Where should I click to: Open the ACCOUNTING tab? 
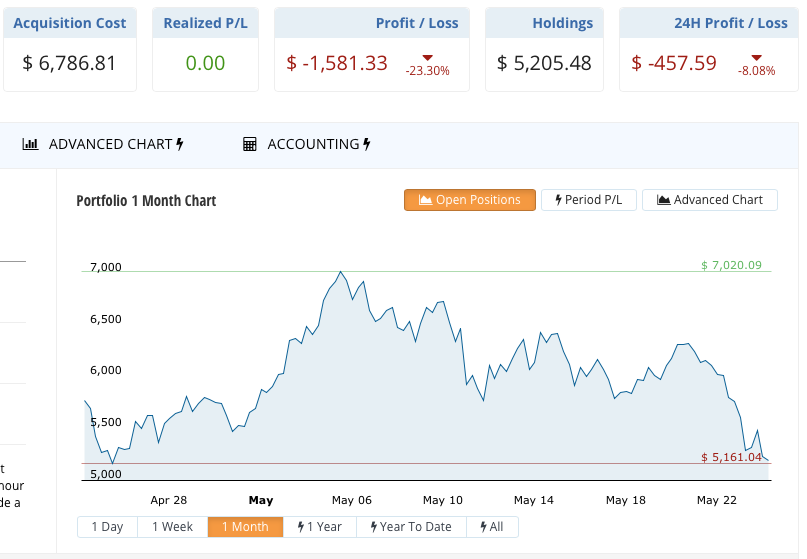(x=312, y=144)
